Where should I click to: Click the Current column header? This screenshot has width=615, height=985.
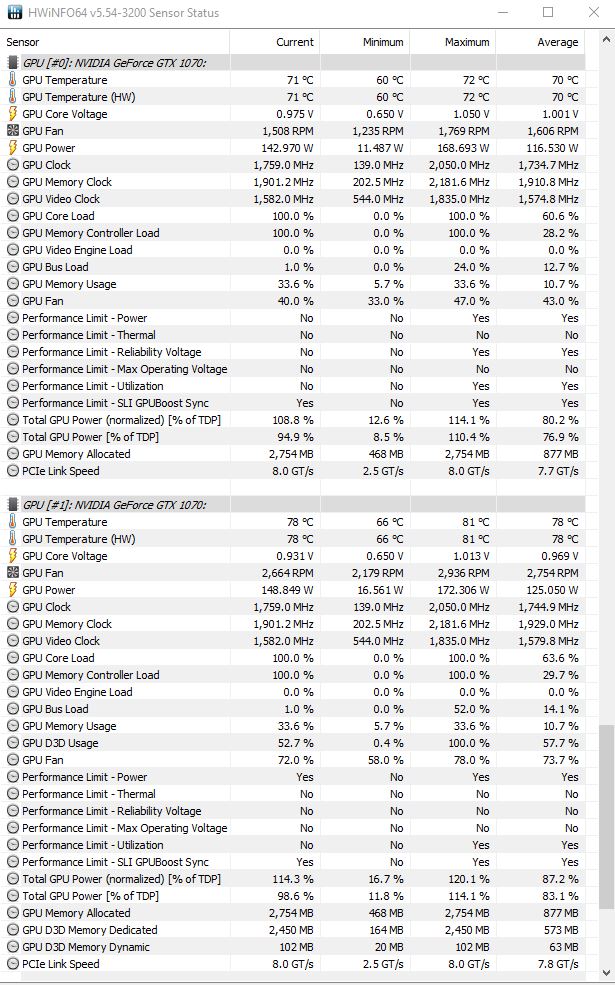[x=295, y=42]
